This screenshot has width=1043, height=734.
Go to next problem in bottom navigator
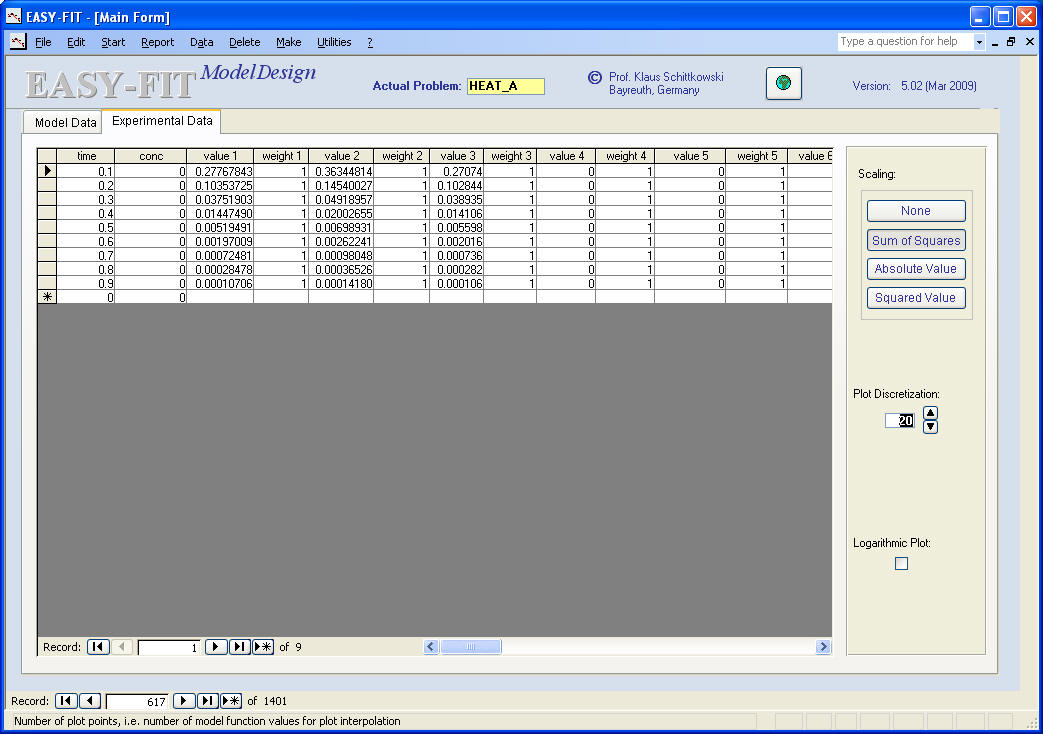tap(183, 701)
